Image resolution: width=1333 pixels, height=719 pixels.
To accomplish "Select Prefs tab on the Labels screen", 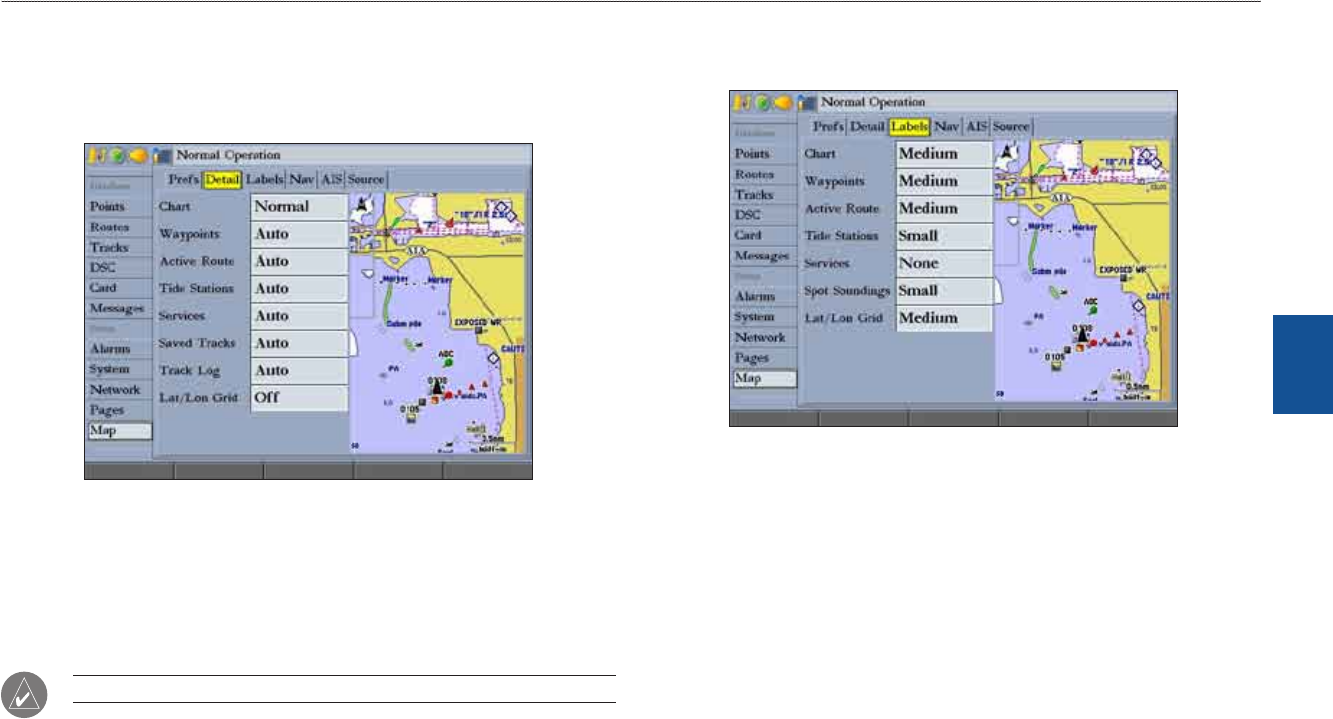I will tap(828, 126).
